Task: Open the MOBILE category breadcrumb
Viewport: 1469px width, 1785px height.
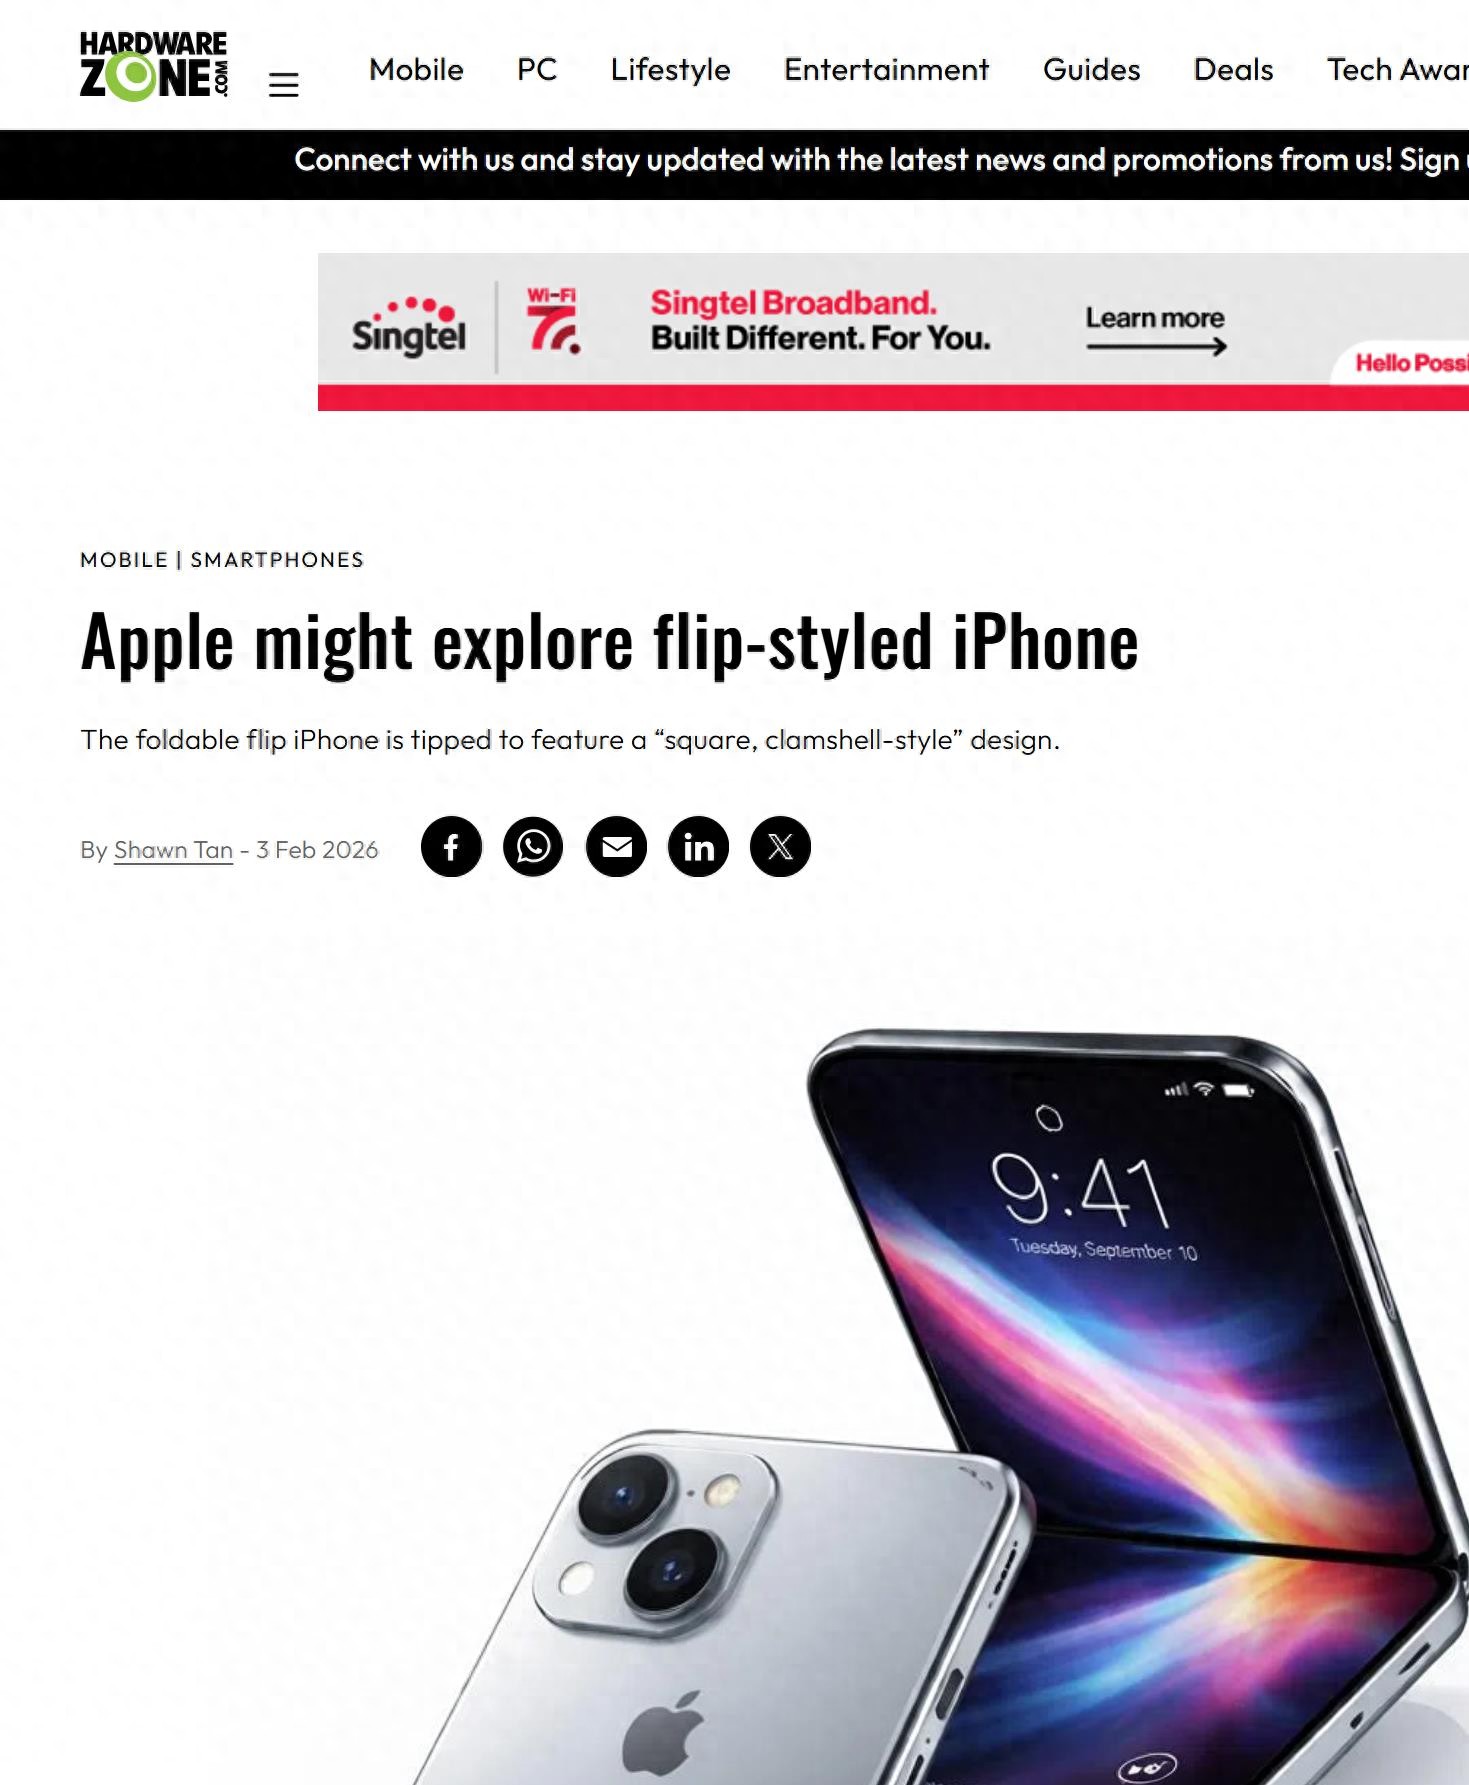Action: (124, 560)
